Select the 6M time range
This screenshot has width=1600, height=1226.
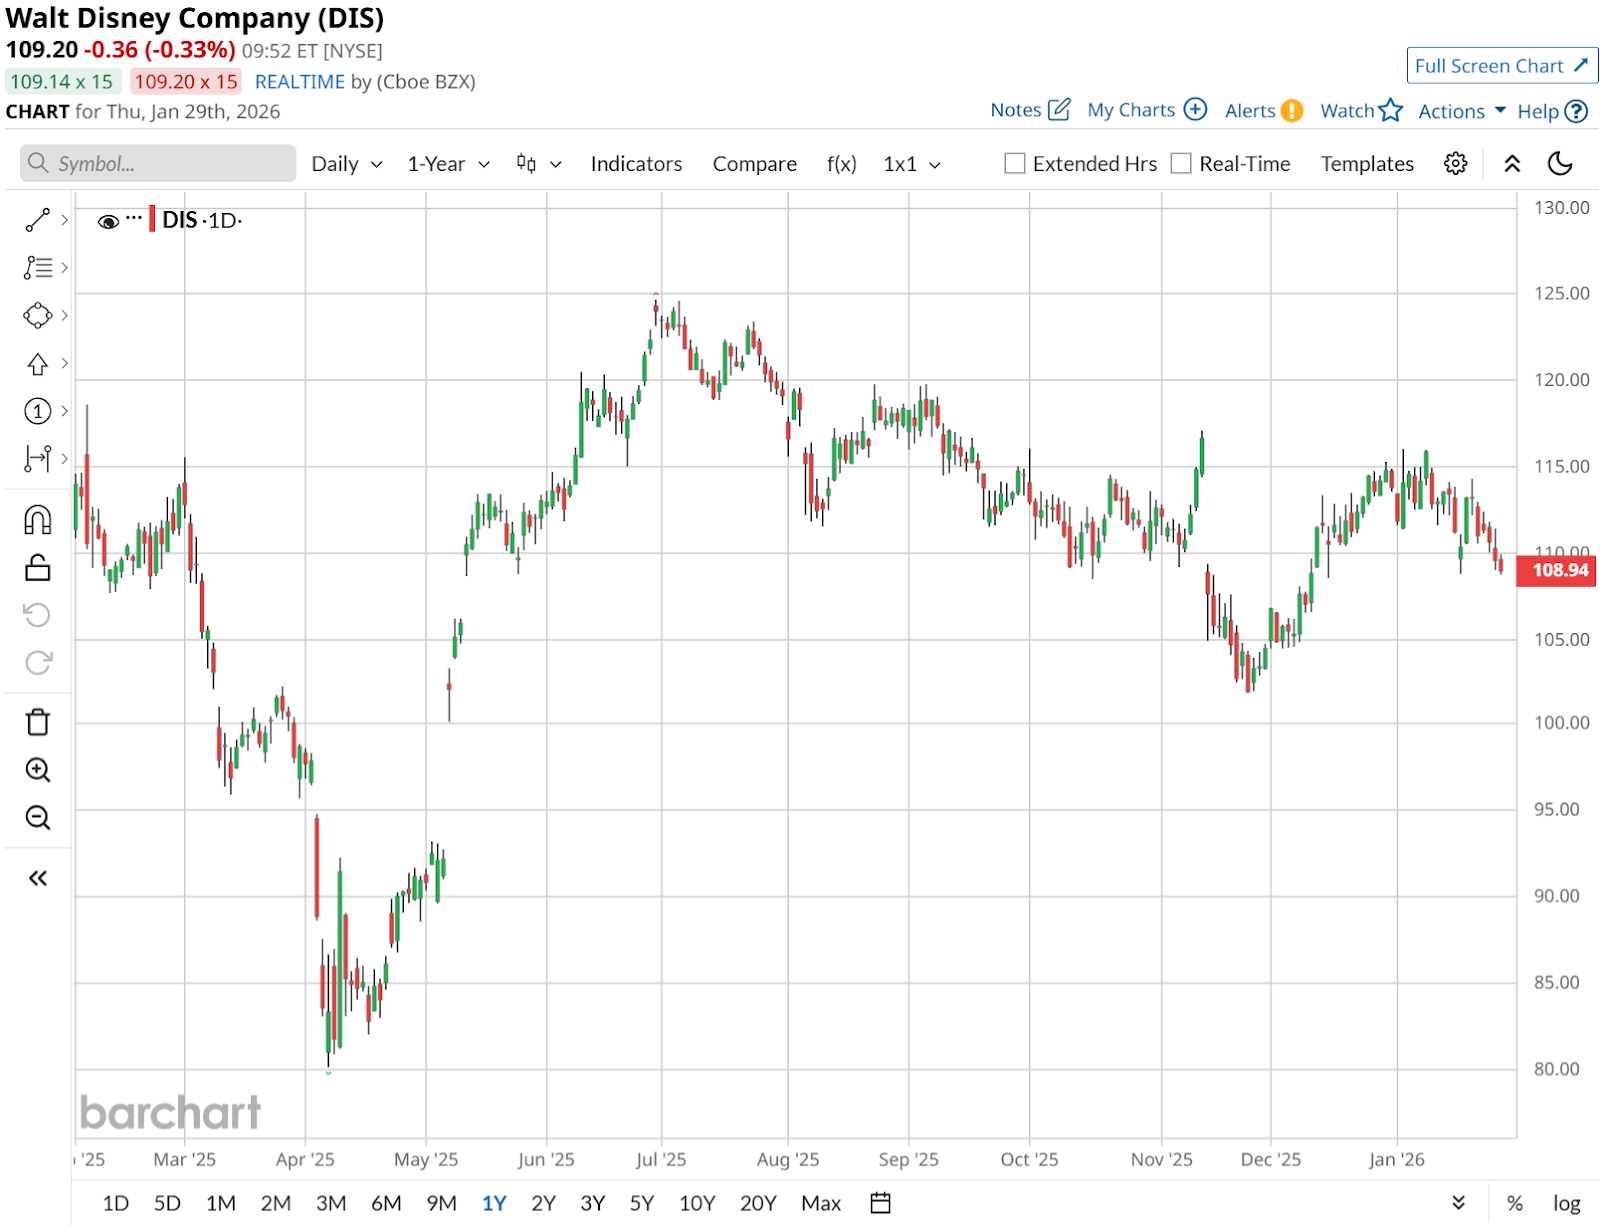point(386,1203)
